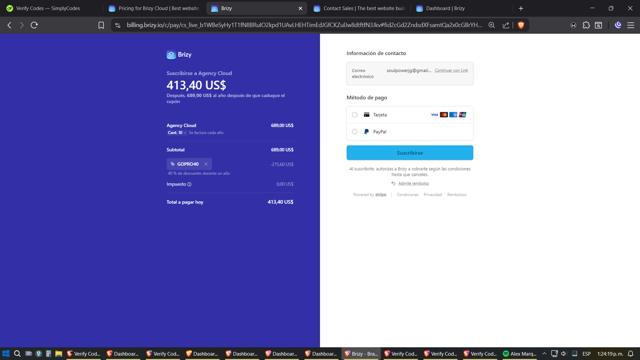Click the Tarjeta credit card icon
This screenshot has height=360, width=640.
367,115
